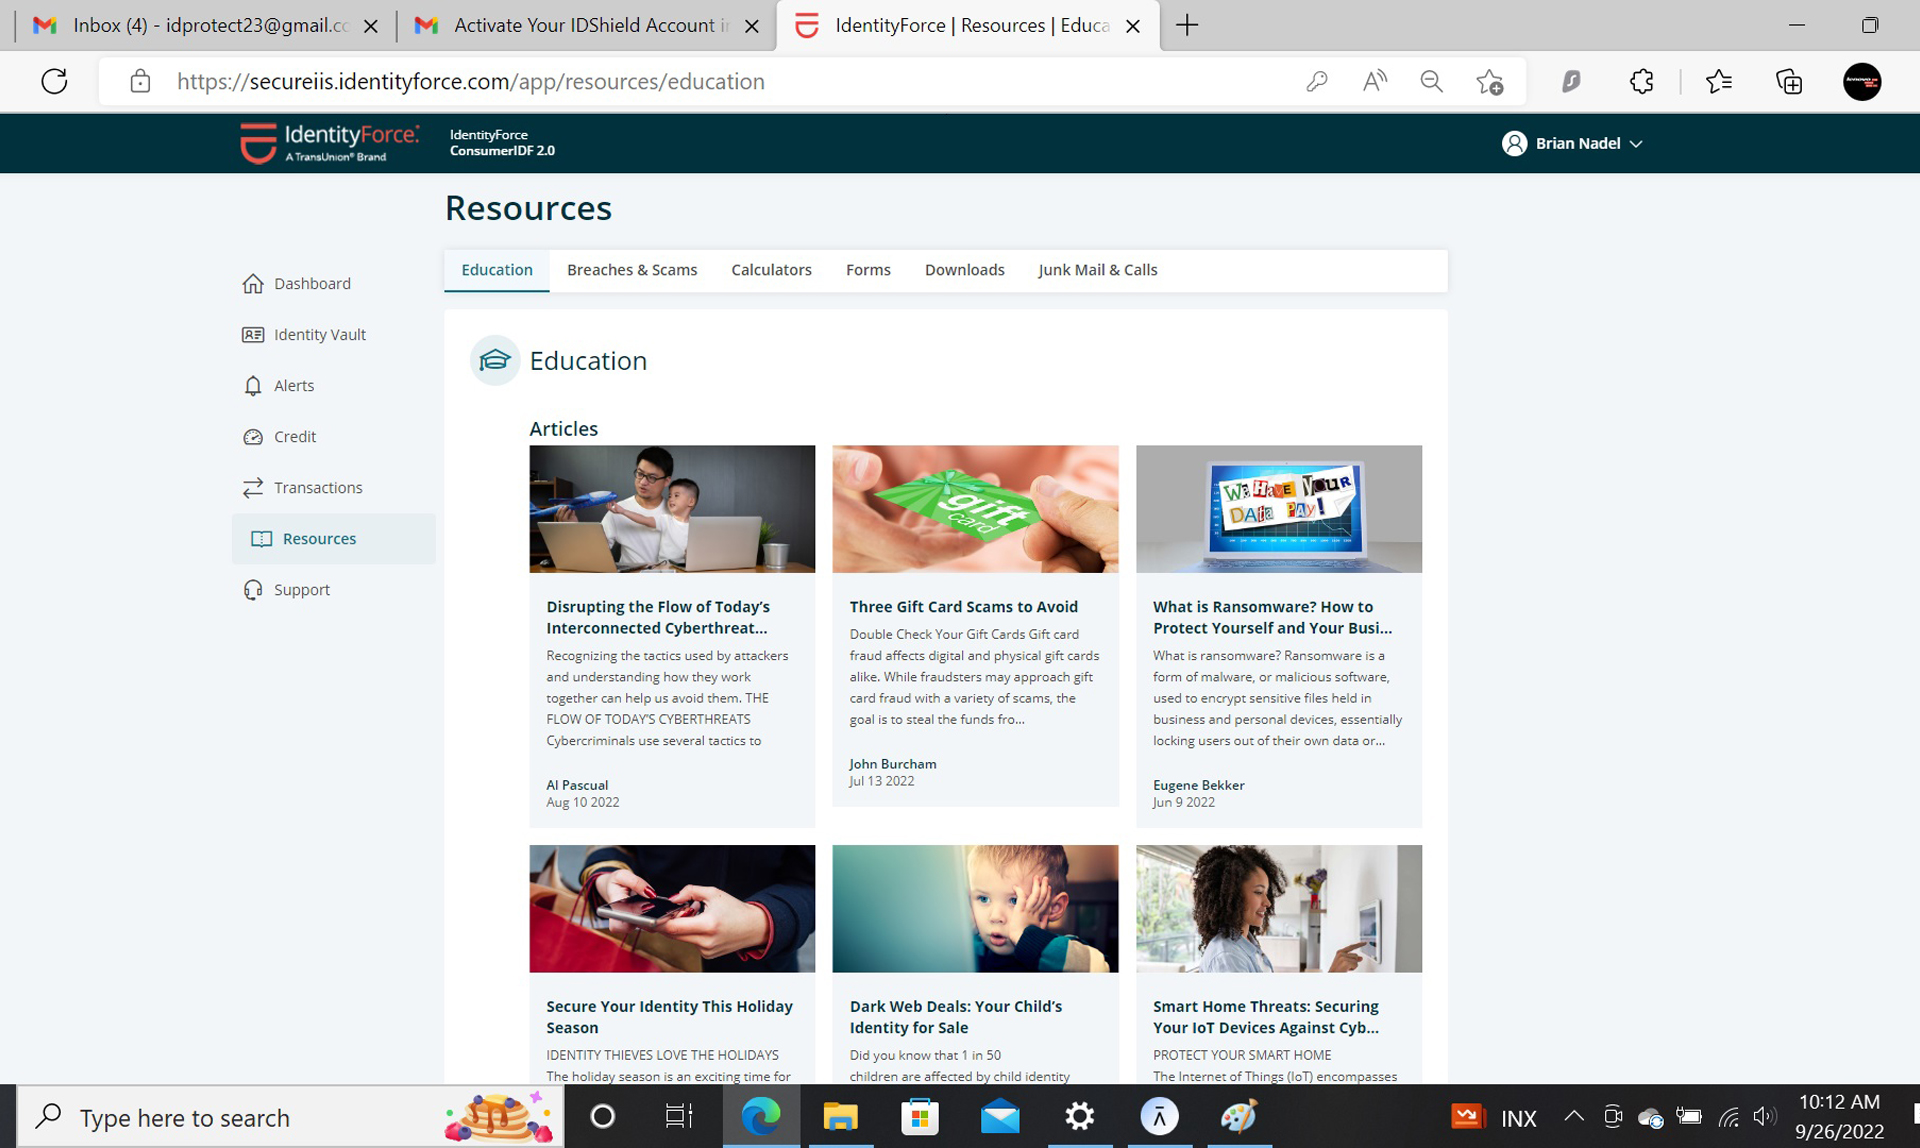This screenshot has width=1920, height=1148.
Task: Open Identity Vault from the sidebar
Action: click(319, 335)
